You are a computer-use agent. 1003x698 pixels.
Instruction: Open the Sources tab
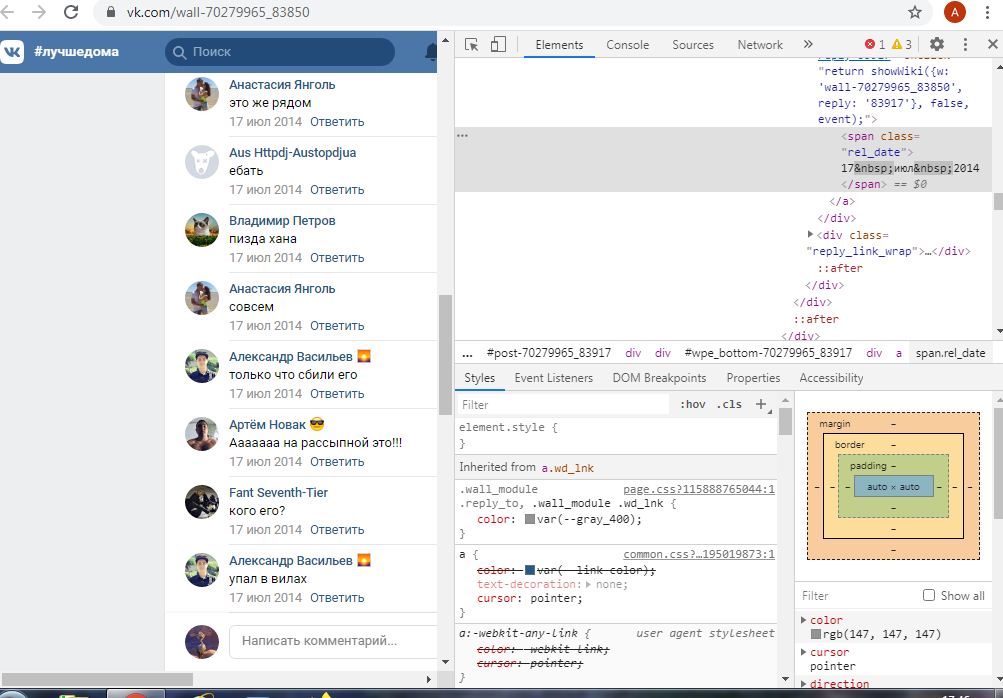click(x=693, y=45)
